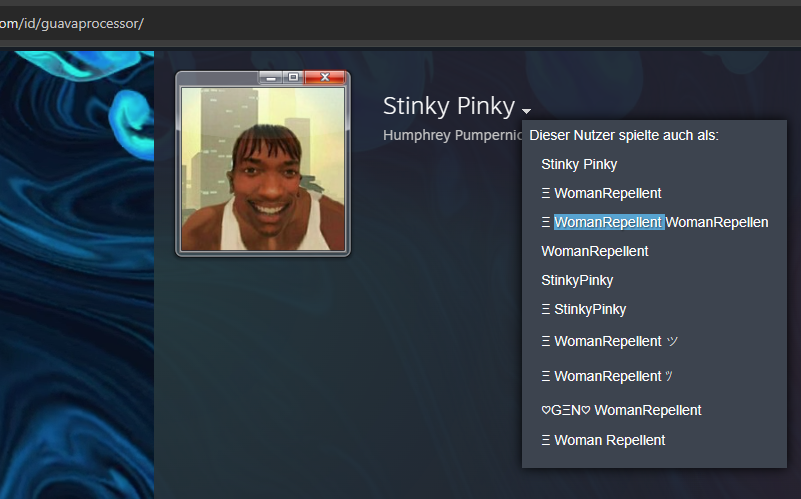Select 'Ξ Woman Repellent' alias with space

pyautogui.click(x=603, y=440)
